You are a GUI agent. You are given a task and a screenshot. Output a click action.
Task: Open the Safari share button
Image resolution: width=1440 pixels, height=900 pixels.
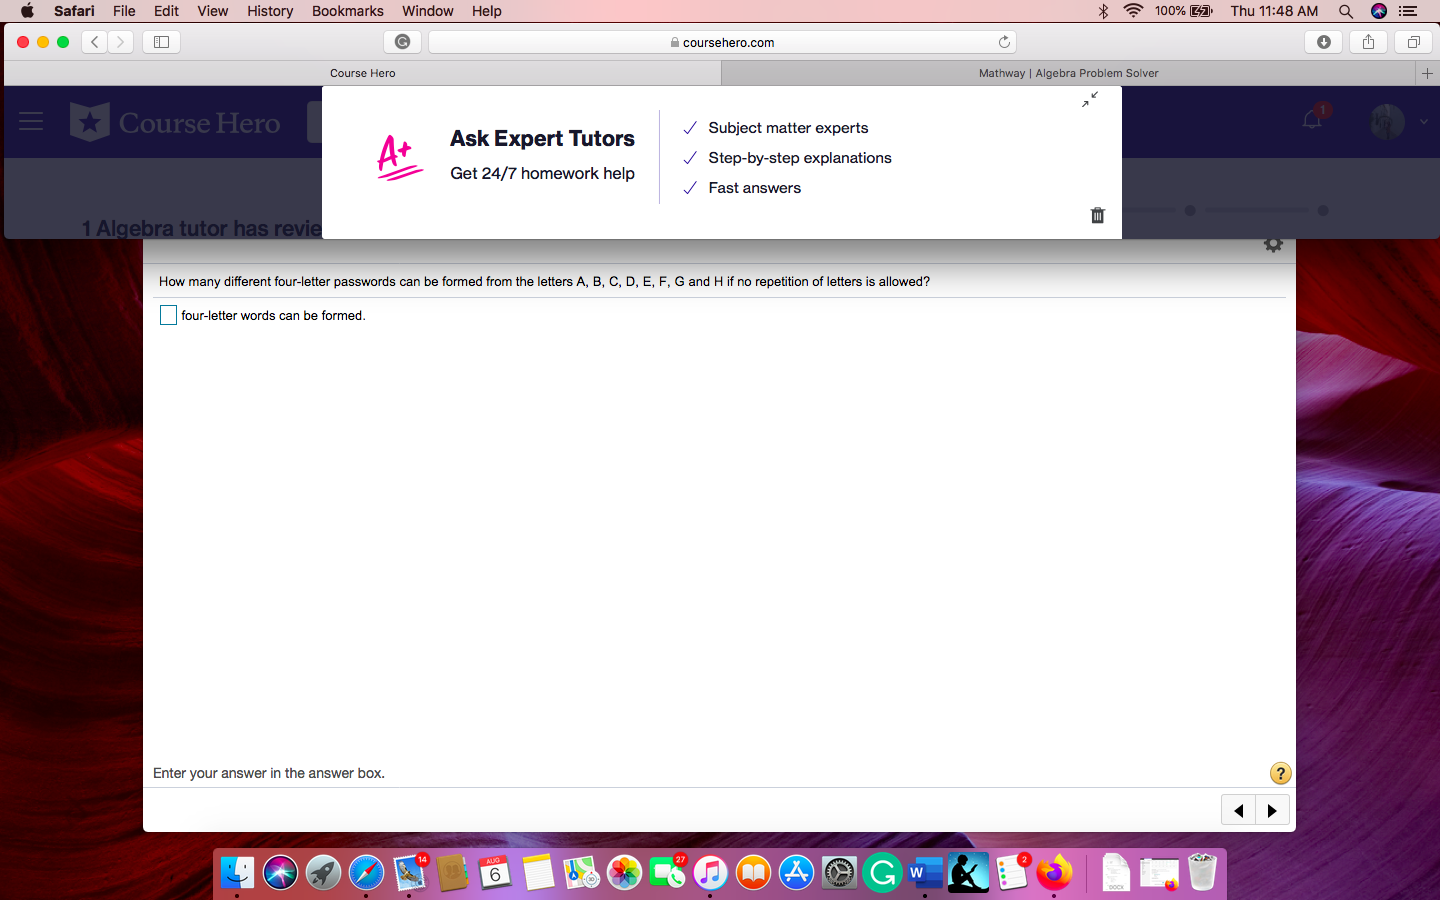click(1368, 42)
